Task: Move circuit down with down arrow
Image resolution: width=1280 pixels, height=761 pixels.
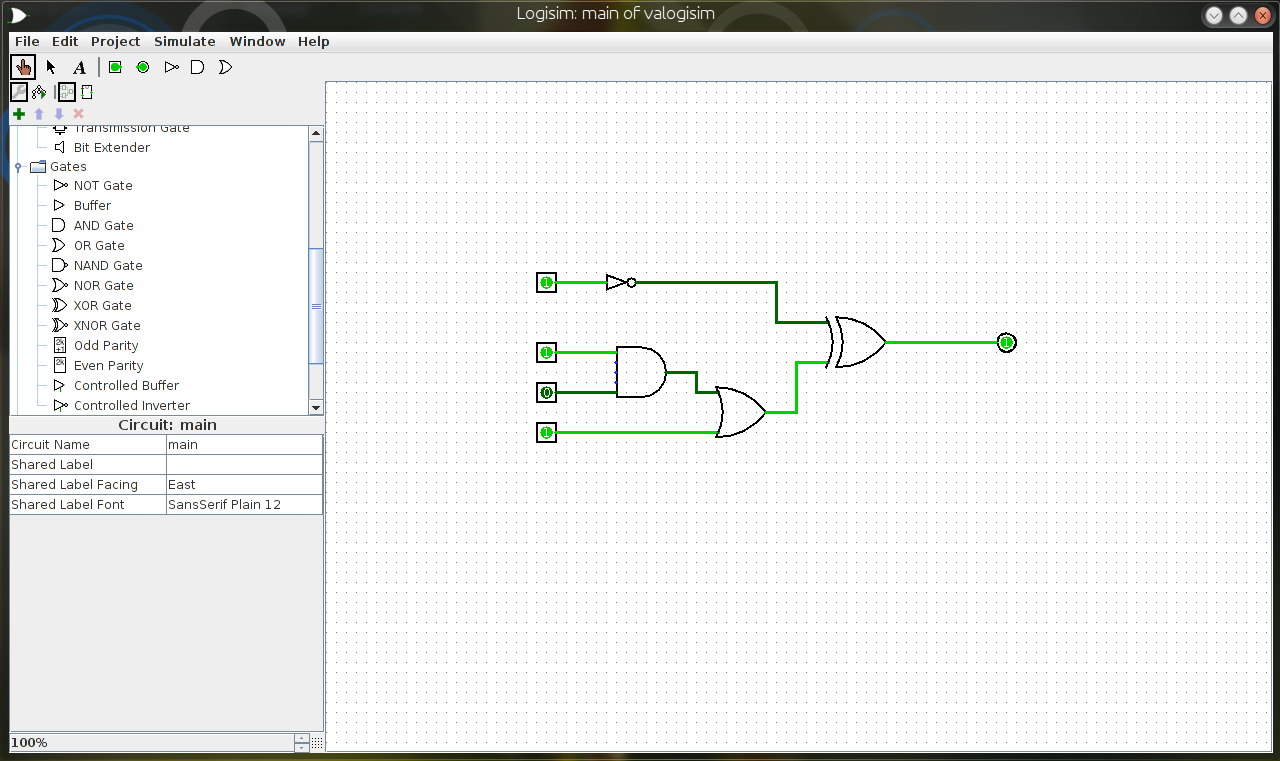Action: [59, 114]
